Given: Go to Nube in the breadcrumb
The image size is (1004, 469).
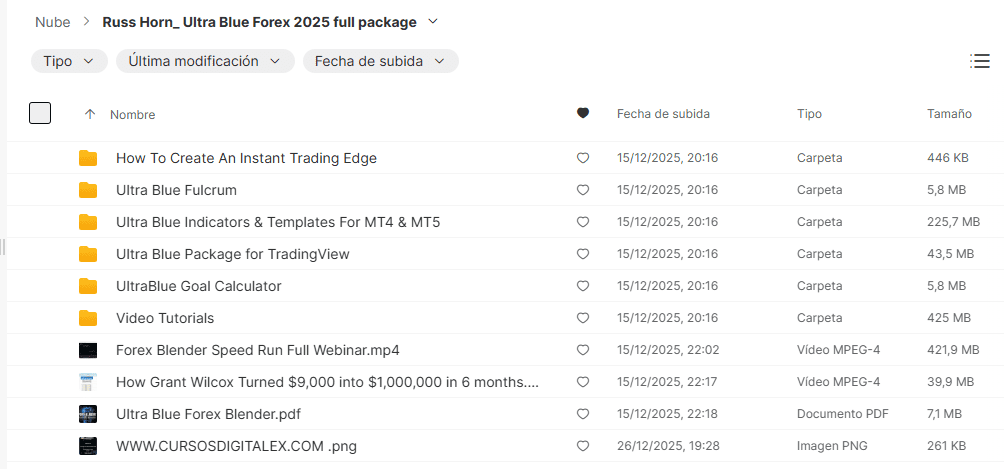Looking at the screenshot, I should pyautogui.click(x=53, y=21).
